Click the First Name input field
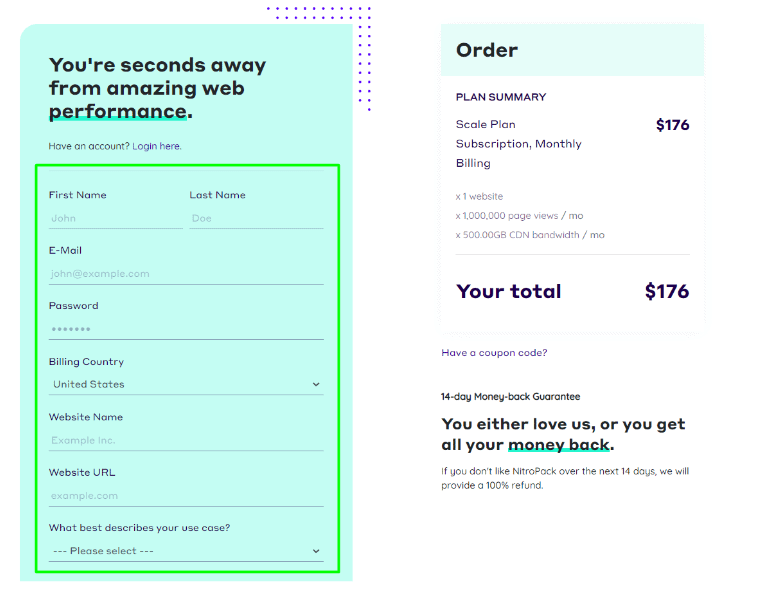Viewport: 762px width, 599px height. 116,219
